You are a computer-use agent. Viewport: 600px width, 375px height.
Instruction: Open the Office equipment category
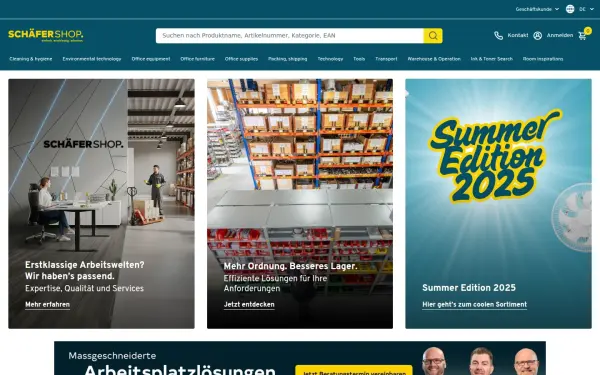point(151,59)
